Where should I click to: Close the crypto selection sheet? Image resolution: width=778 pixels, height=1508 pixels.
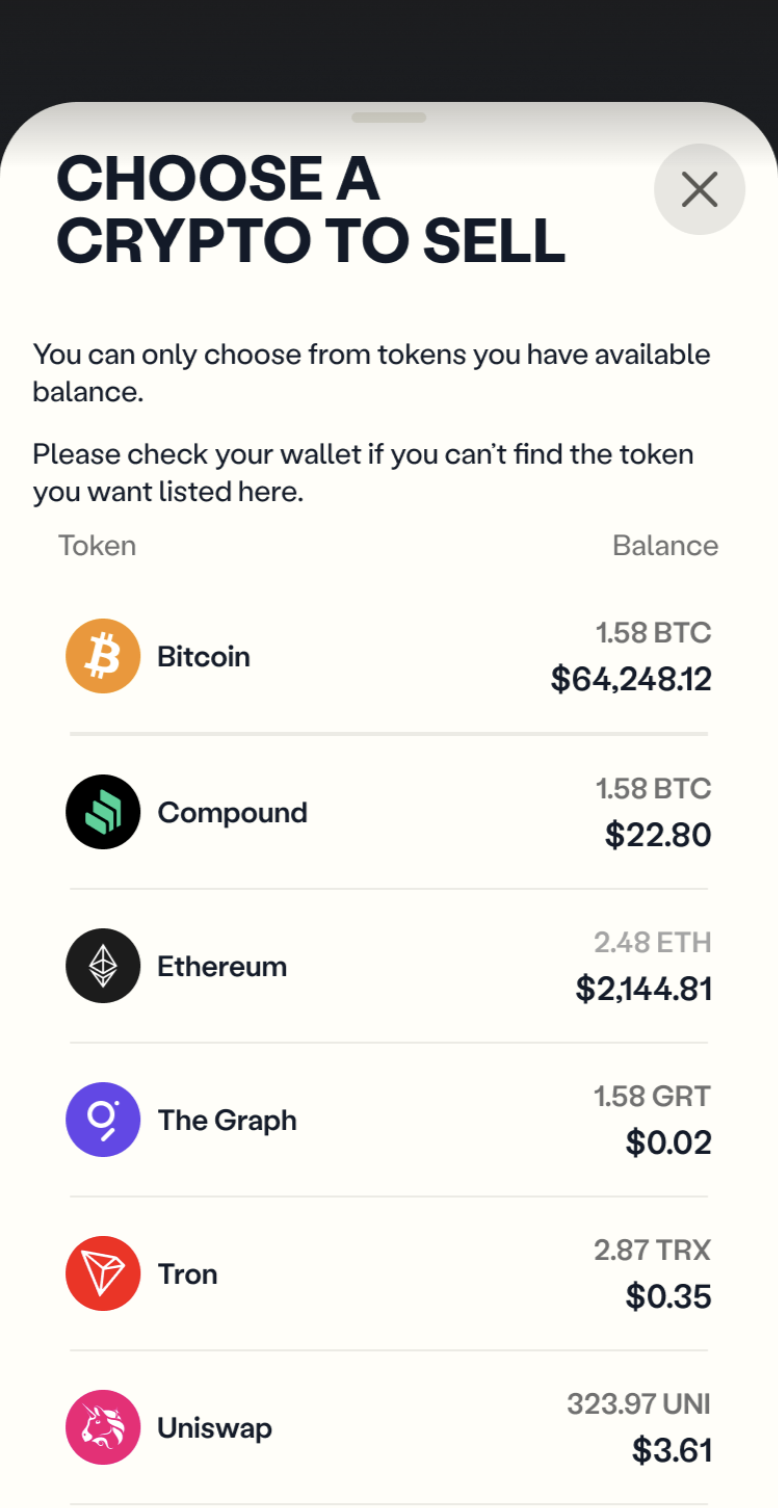699,189
